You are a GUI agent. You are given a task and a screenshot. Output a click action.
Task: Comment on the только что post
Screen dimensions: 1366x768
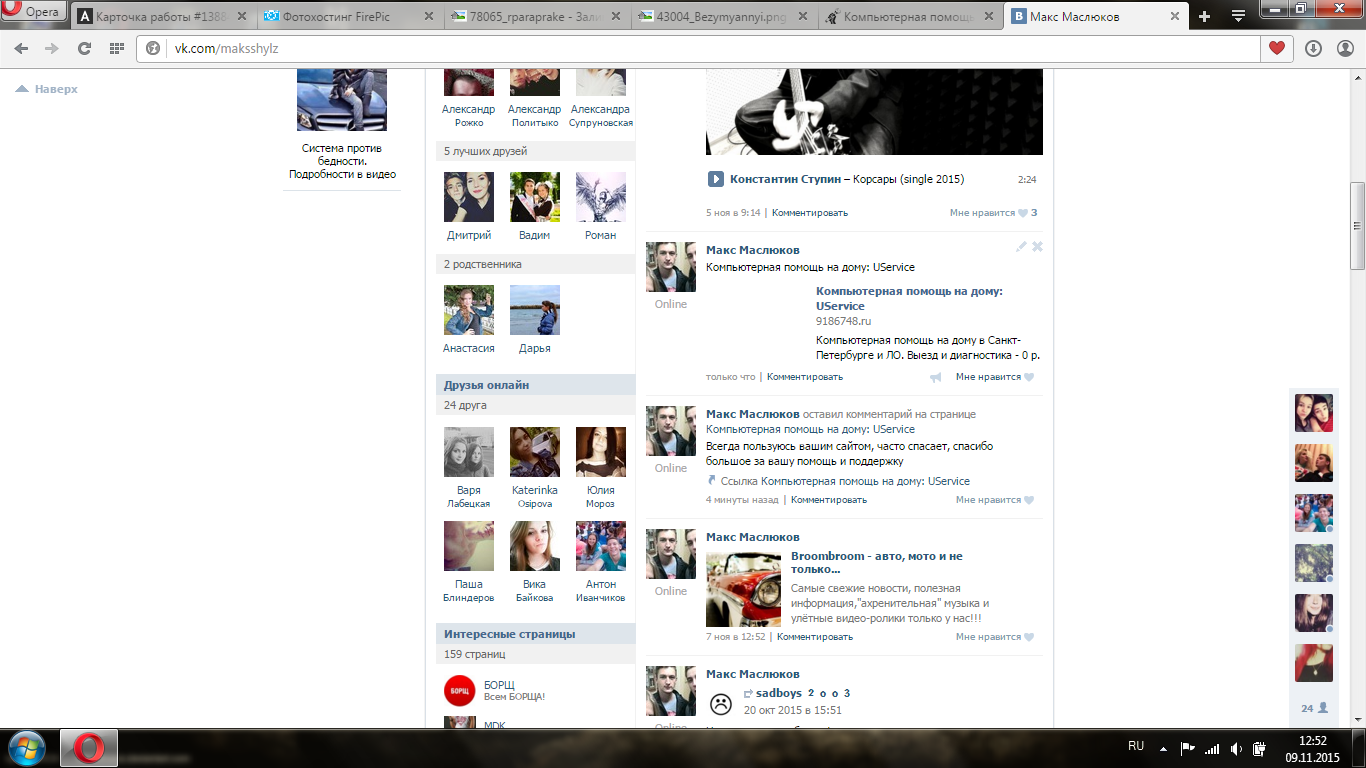pos(805,377)
